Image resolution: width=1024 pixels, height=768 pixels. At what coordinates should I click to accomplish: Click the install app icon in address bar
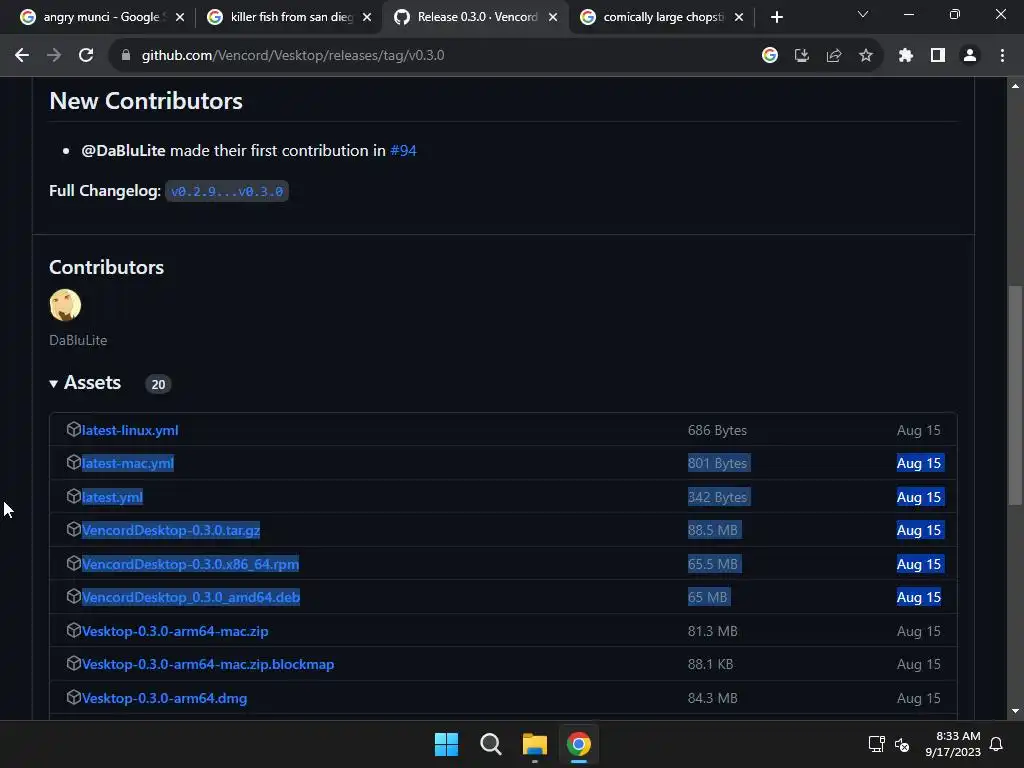point(802,56)
